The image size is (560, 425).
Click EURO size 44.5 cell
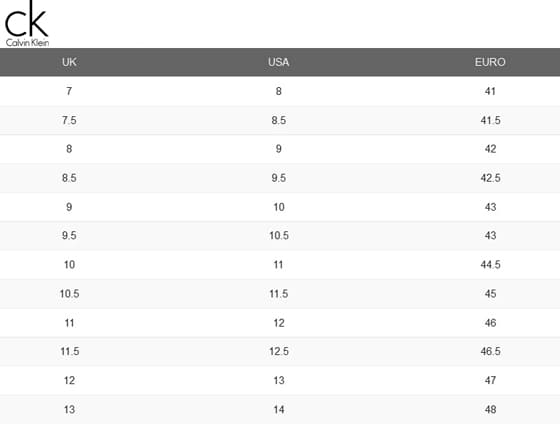pyautogui.click(x=490, y=265)
